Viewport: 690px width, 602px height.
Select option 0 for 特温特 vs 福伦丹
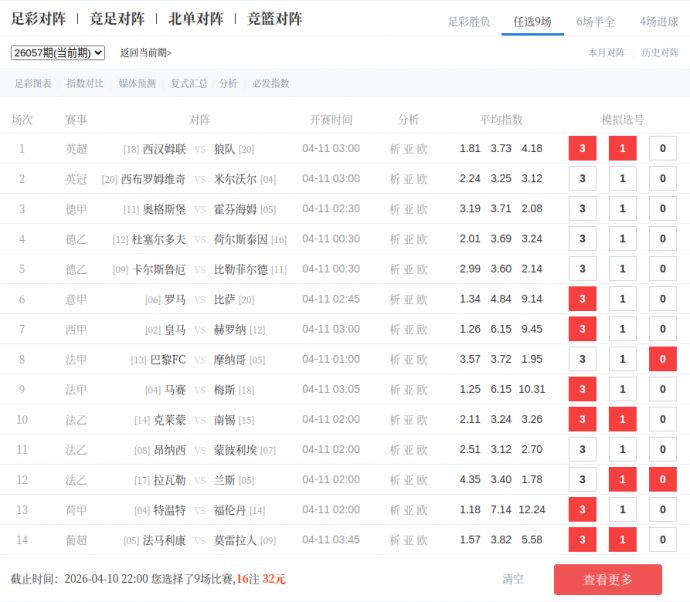[662, 510]
